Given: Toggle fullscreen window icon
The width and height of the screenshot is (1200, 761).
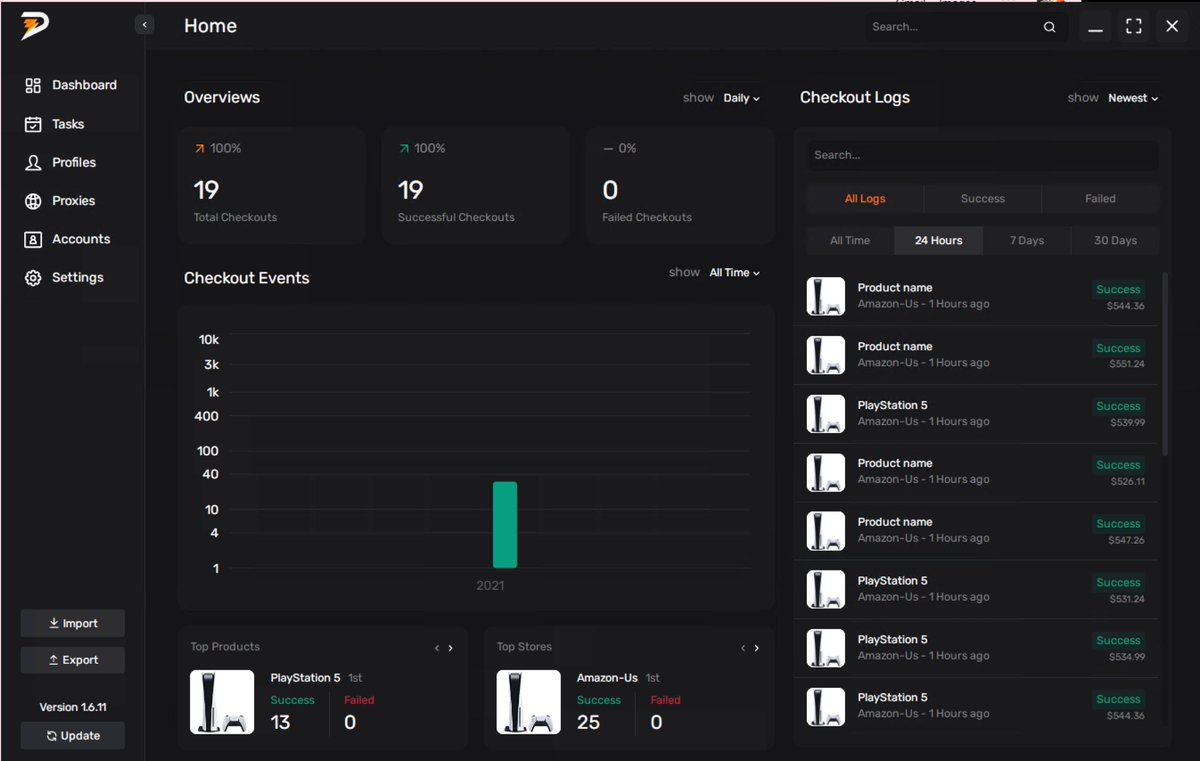Looking at the screenshot, I should [x=1134, y=27].
